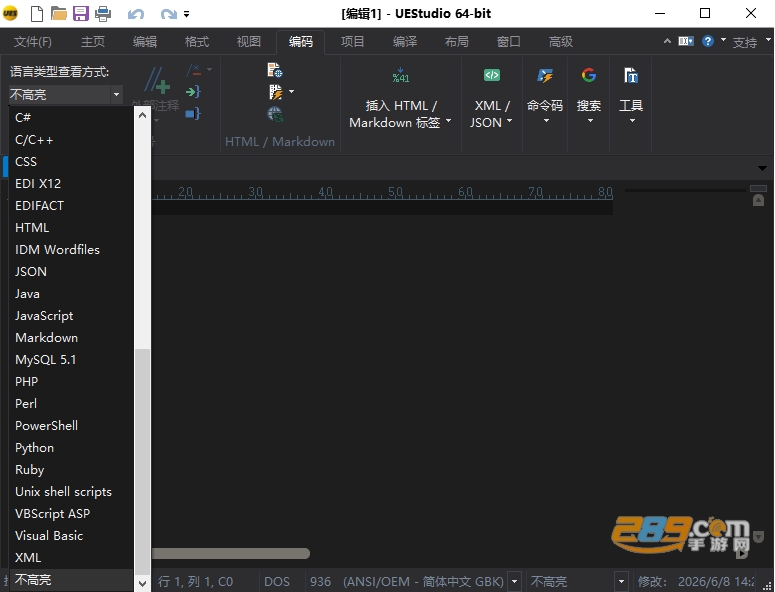
Task: Click the remove comment icon
Action: point(194,70)
